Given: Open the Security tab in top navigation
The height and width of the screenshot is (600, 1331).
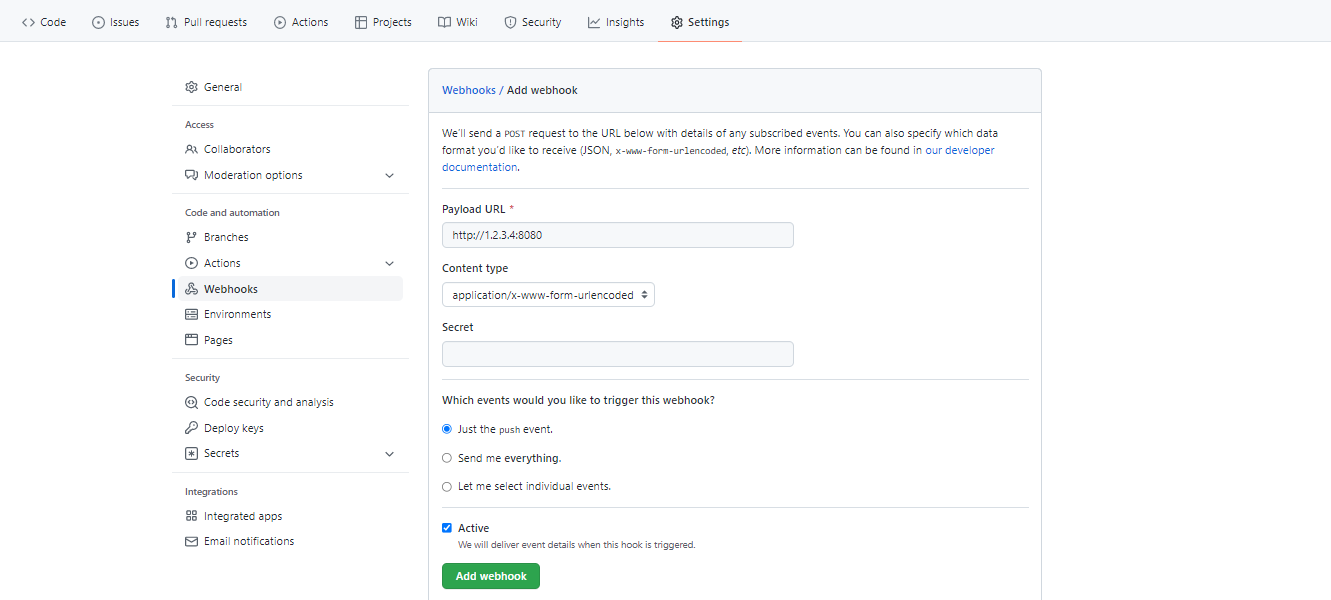Looking at the screenshot, I should [x=532, y=22].
